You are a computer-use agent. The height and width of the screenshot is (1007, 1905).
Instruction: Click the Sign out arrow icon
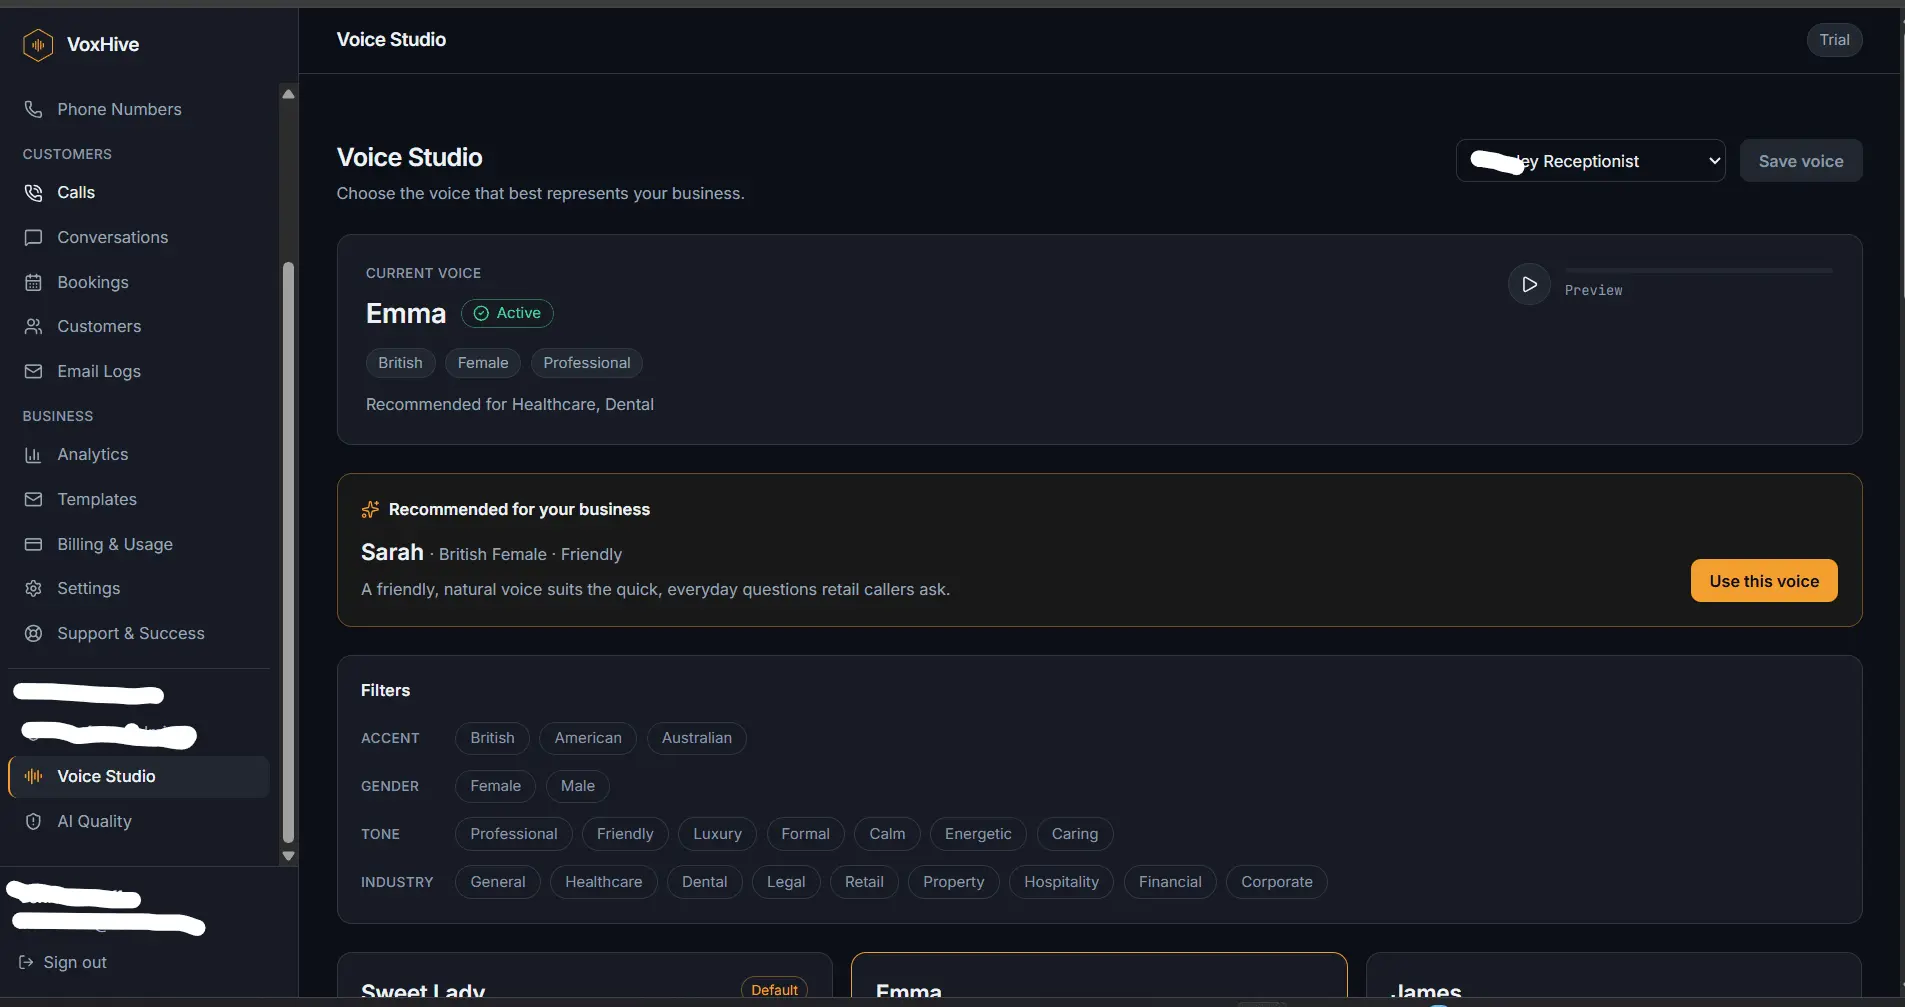[26, 962]
